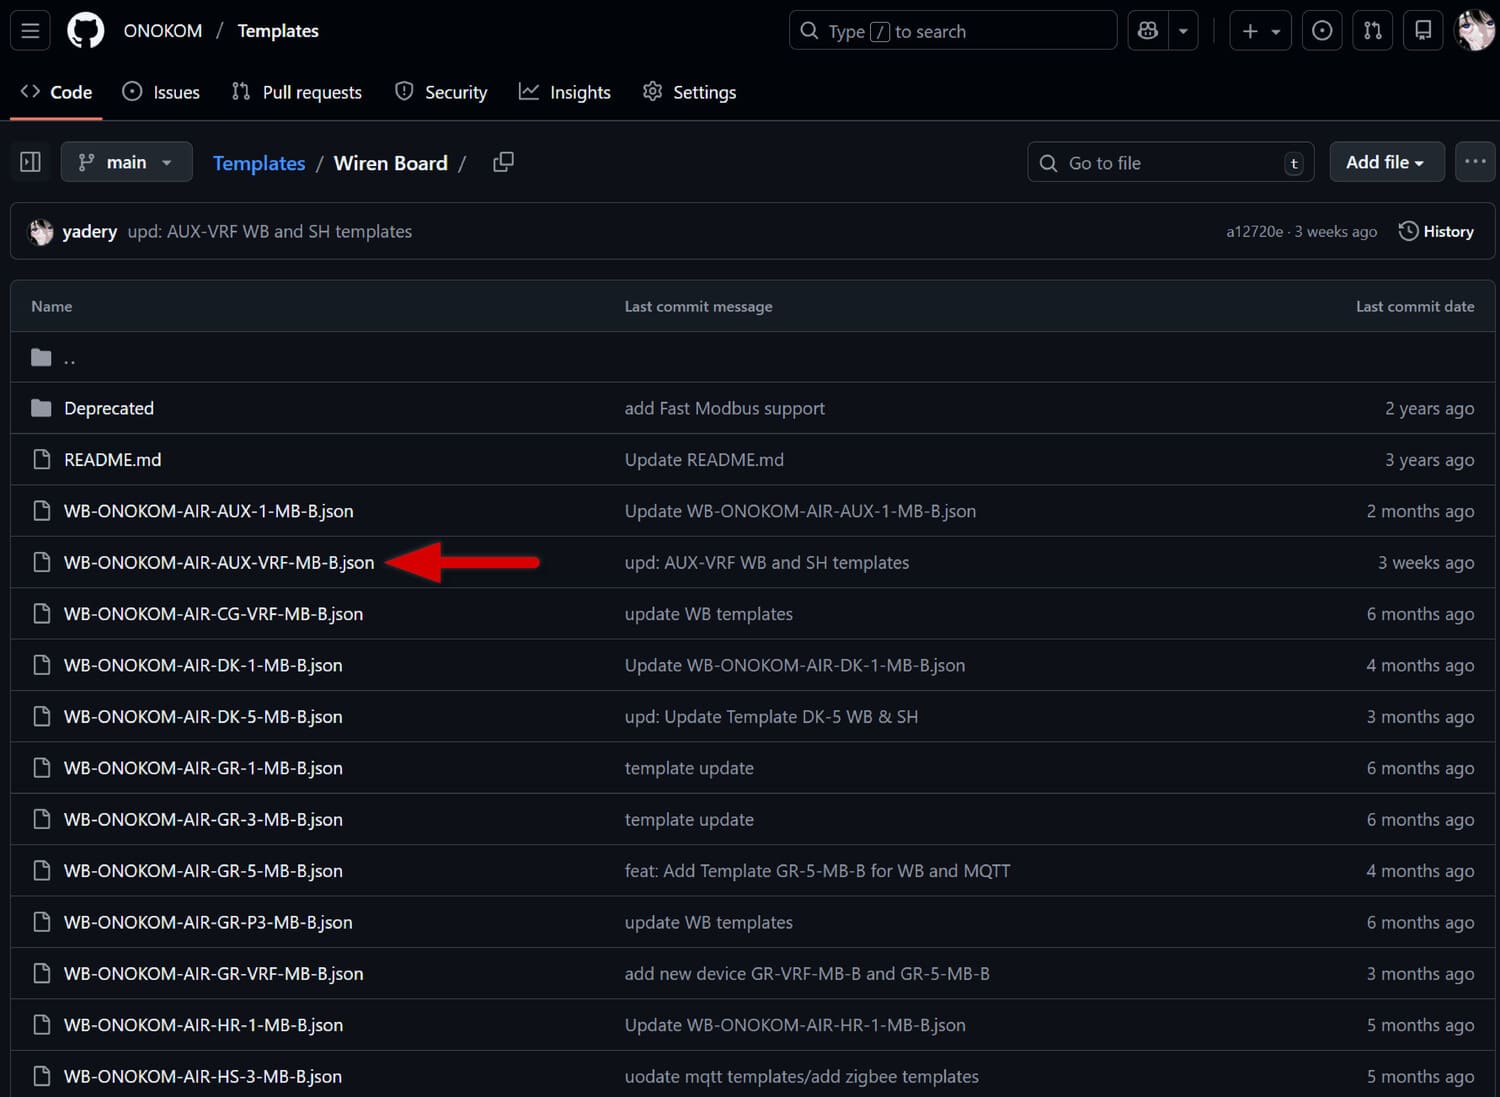This screenshot has width=1500, height=1097.
Task: Open the notifications inbox icon
Action: 1423,31
